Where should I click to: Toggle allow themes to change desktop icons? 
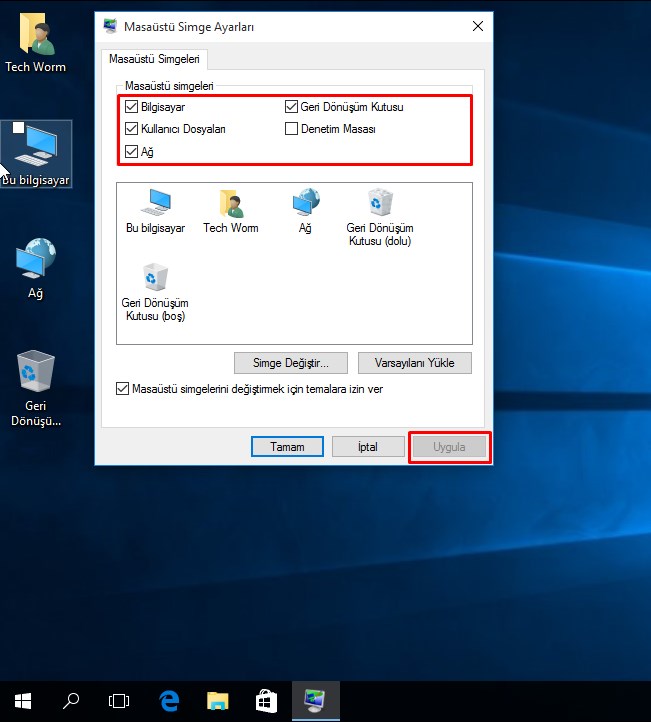(x=123, y=389)
